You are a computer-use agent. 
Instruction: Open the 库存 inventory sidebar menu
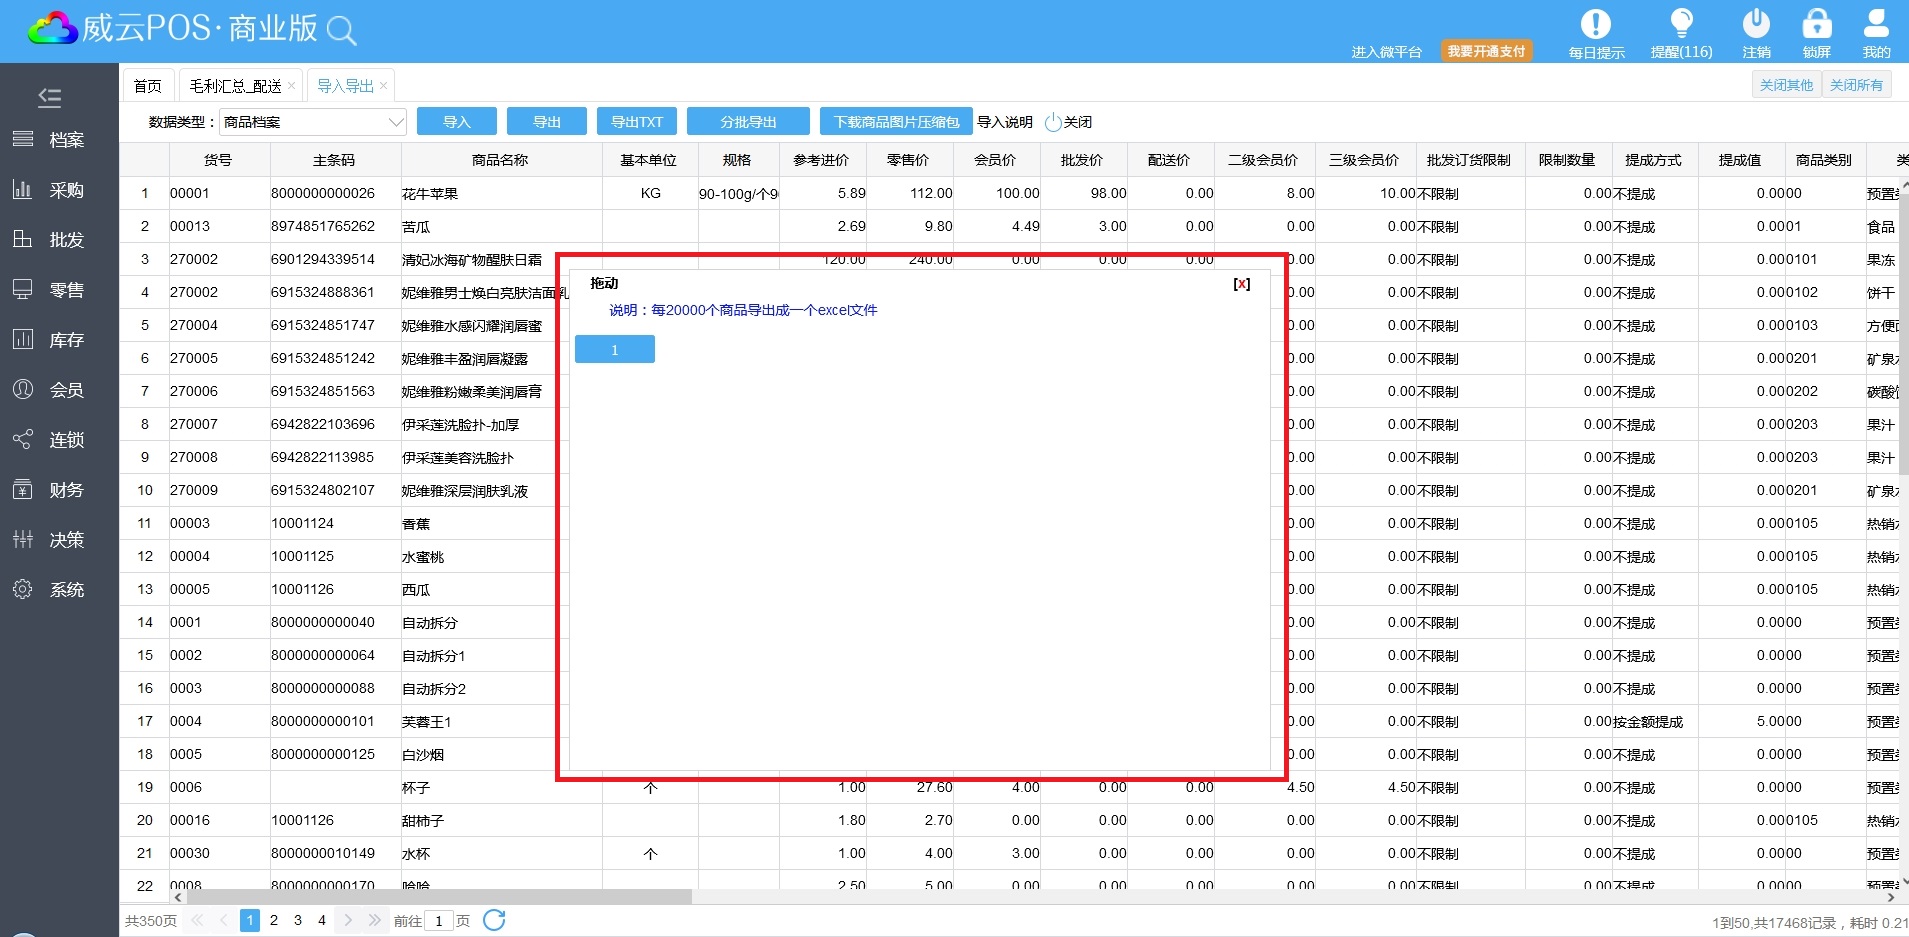(58, 340)
